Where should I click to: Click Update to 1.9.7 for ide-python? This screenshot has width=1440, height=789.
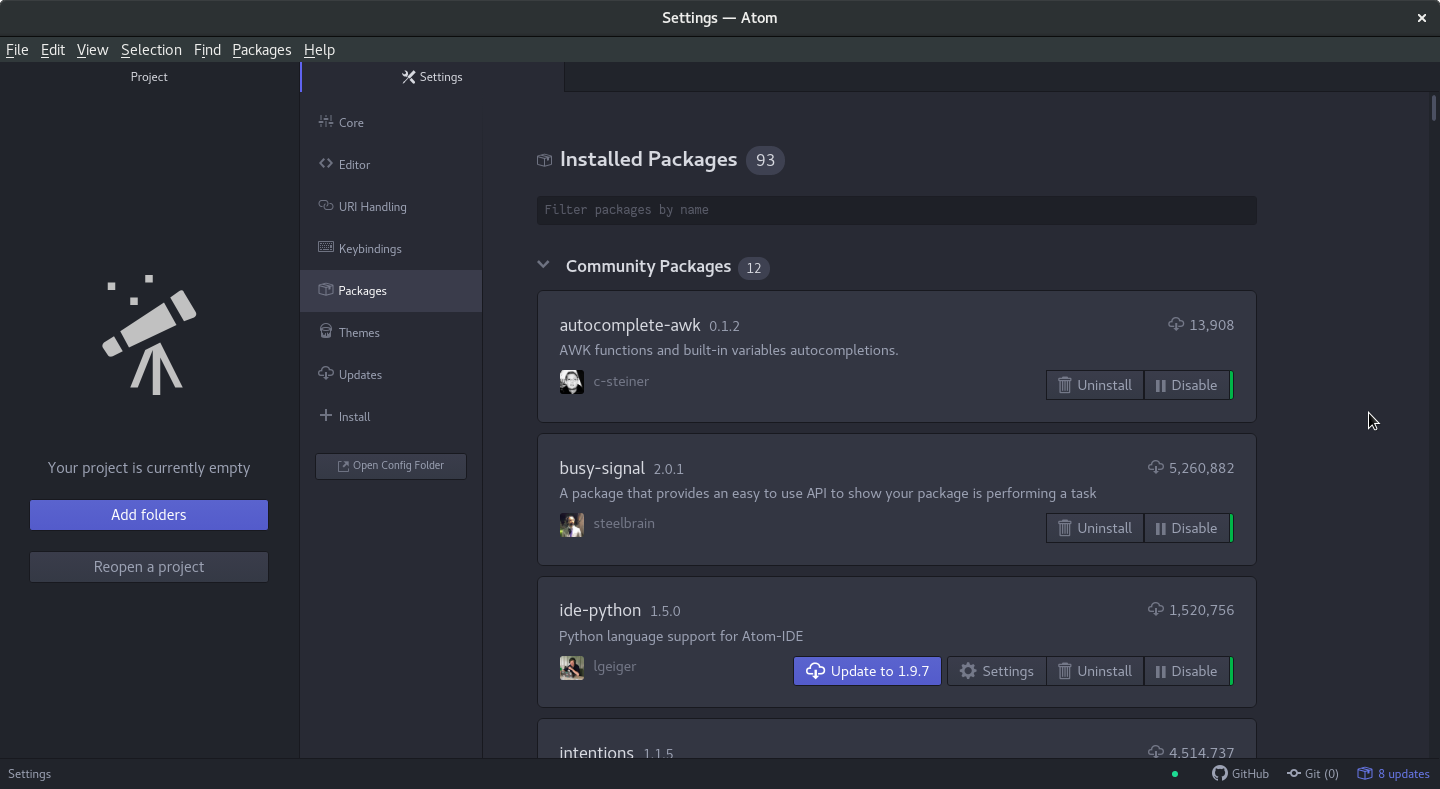[x=867, y=671]
